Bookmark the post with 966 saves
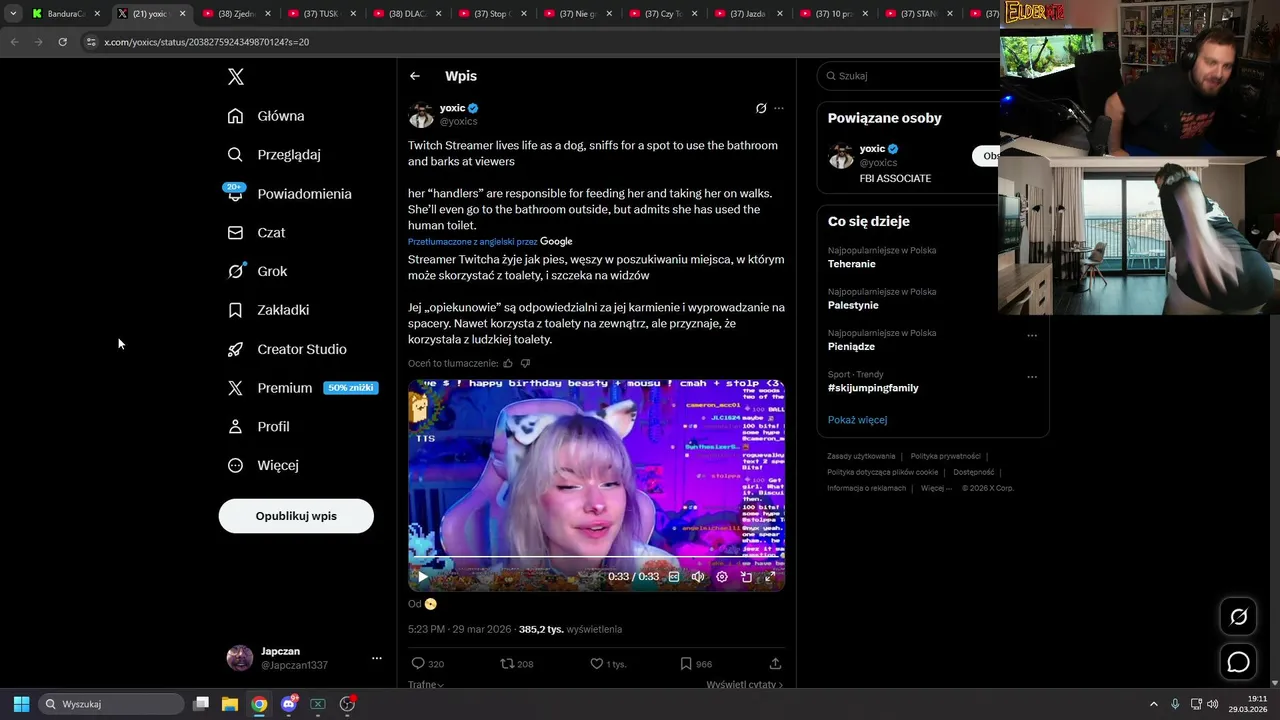The width and height of the screenshot is (1280, 720). (696, 664)
